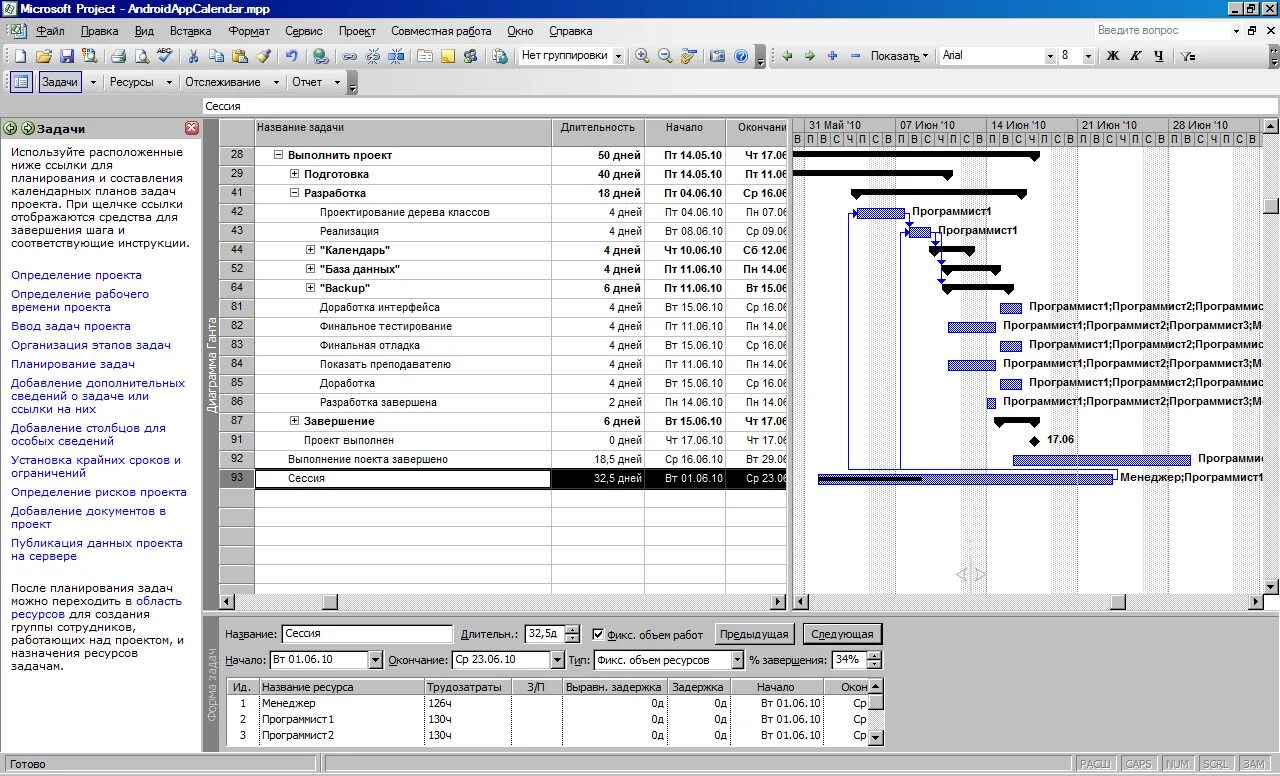The height and width of the screenshot is (776, 1280).
Task: Create a new project file
Action: click(x=21, y=56)
